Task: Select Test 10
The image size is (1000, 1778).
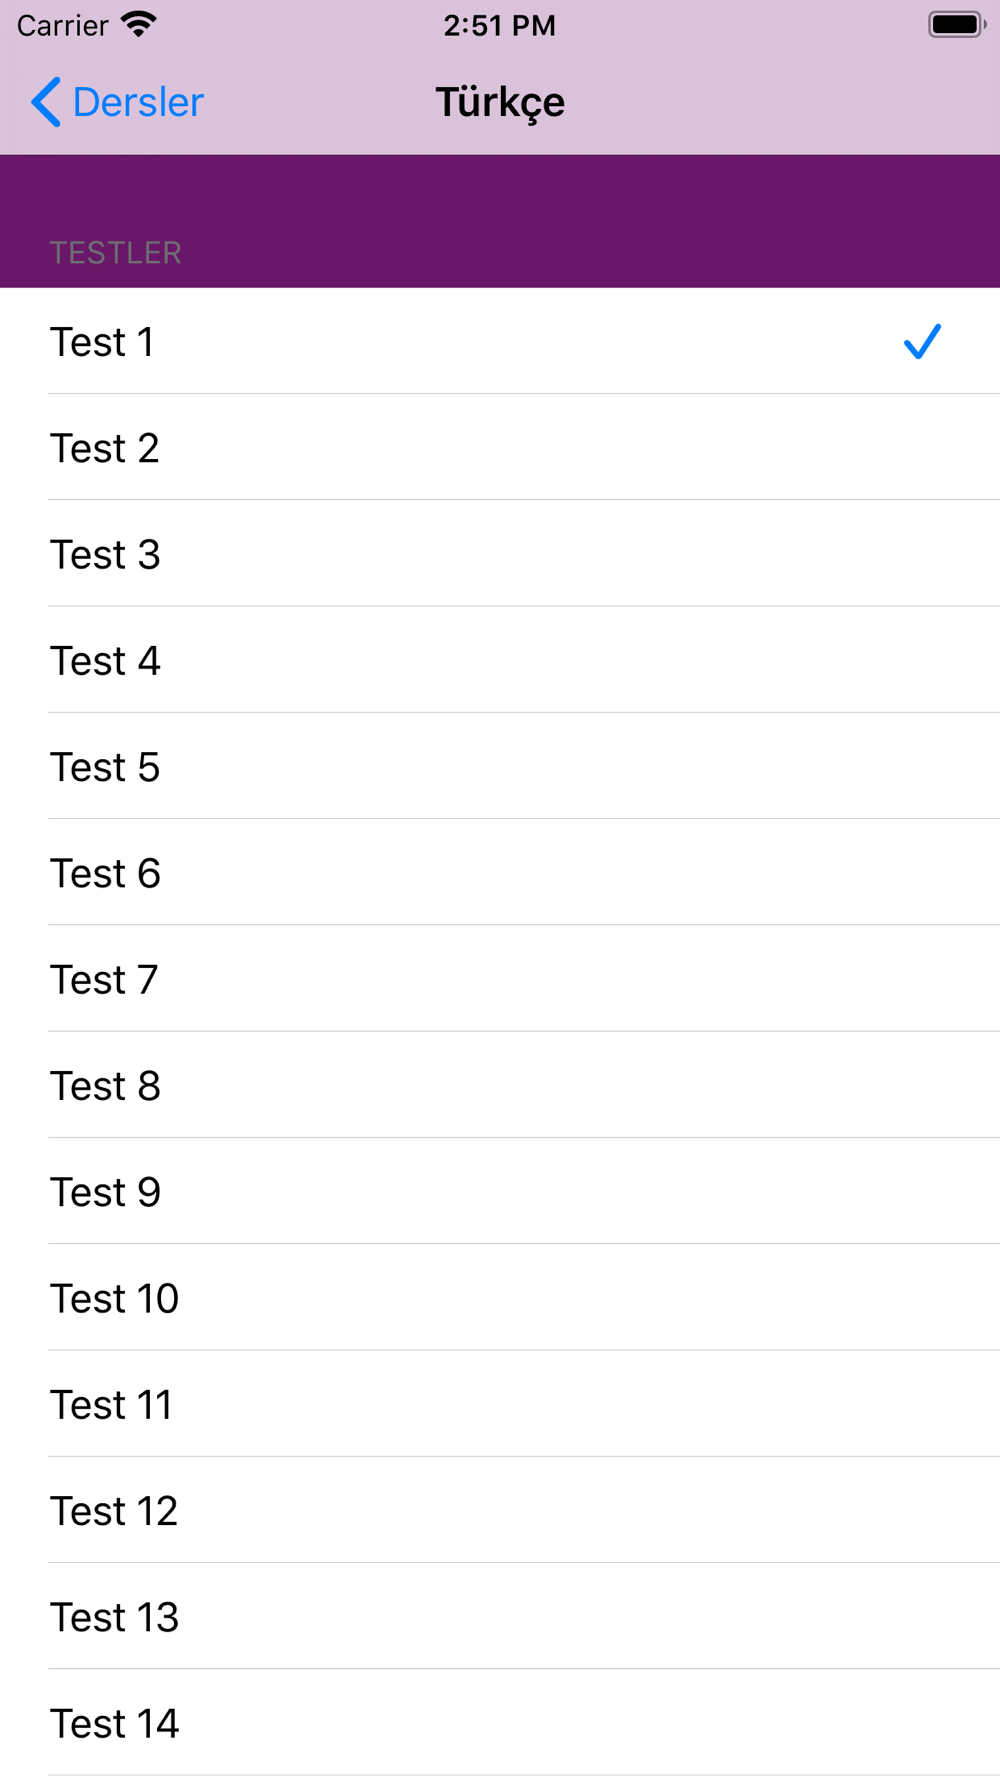Action: (x=500, y=1298)
